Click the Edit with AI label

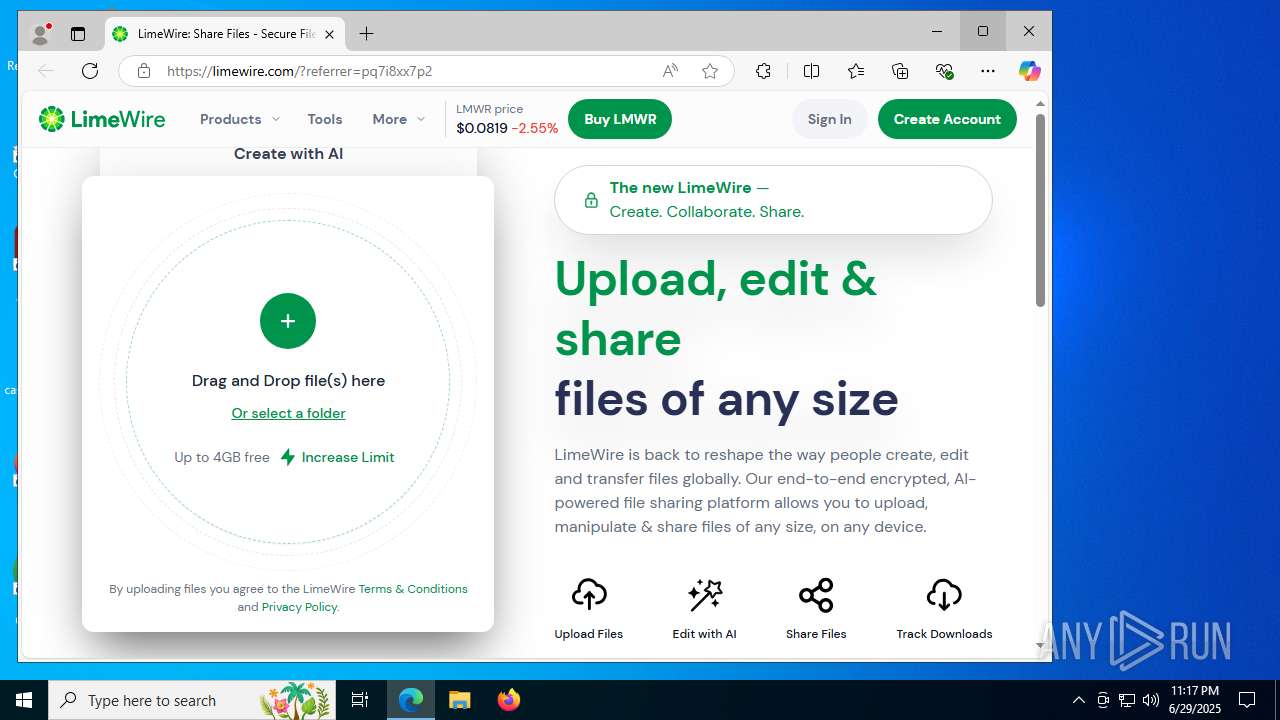point(705,634)
